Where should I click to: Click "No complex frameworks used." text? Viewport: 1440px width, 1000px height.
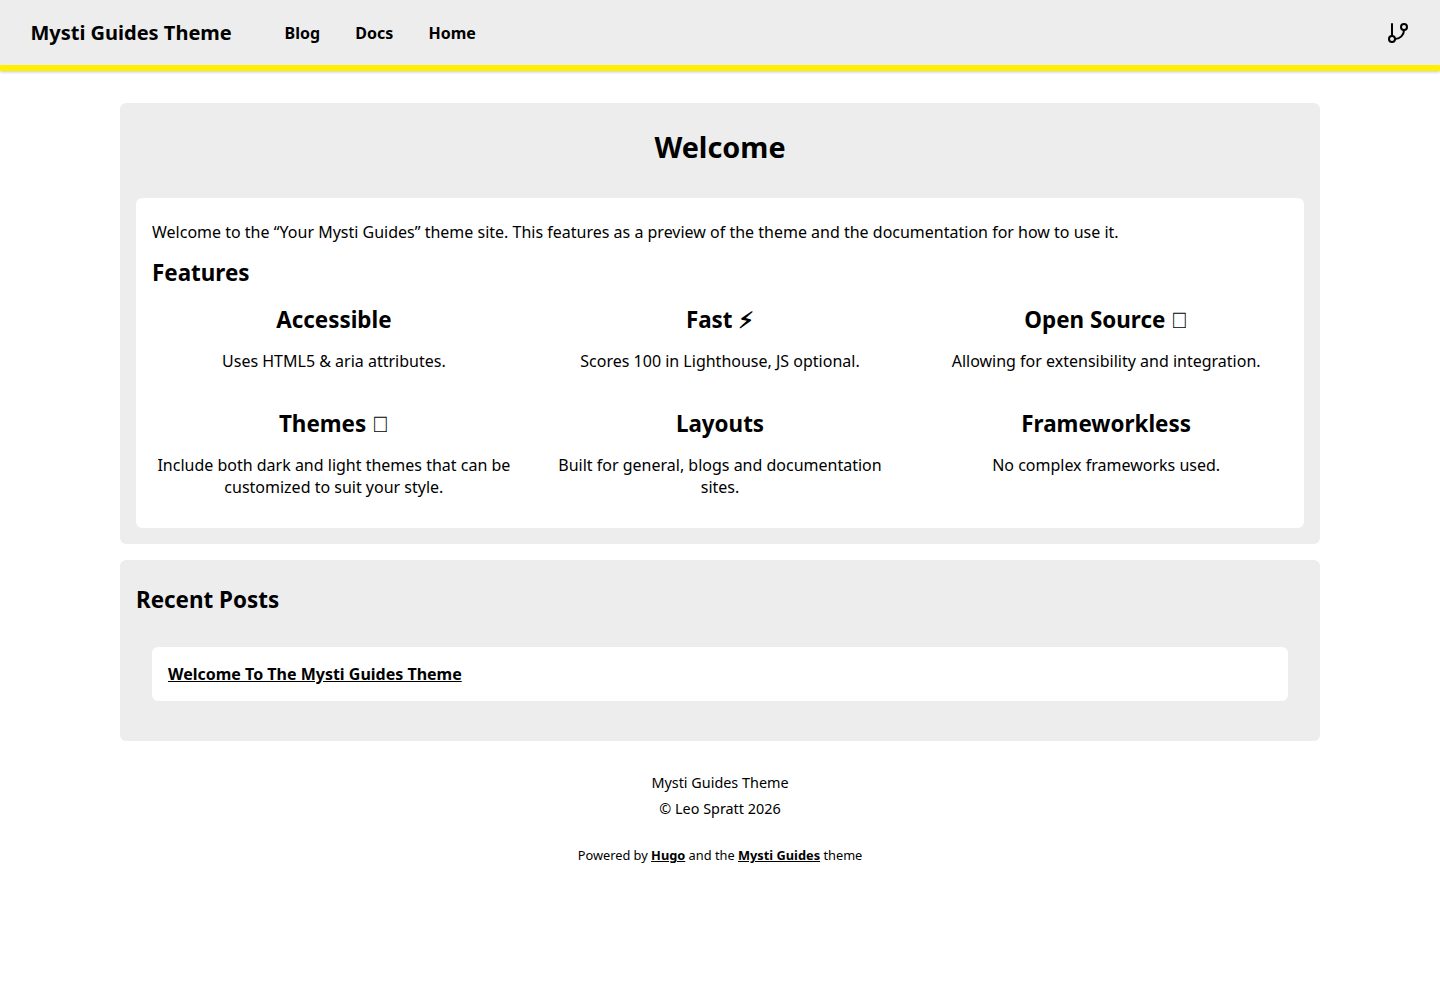point(1106,466)
